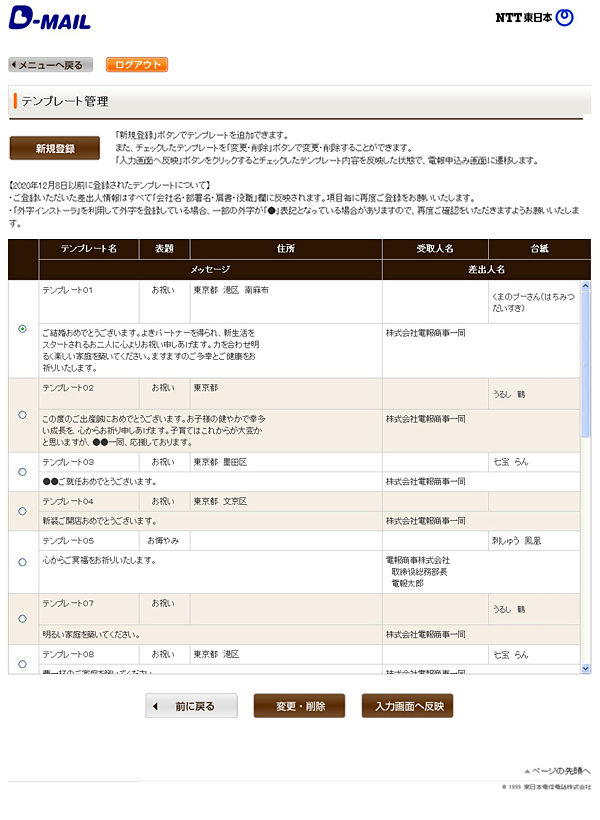This screenshot has height=820, width=600.
Task: Click the ●●ご就任おめでとうございます message
Action: [x=99, y=482]
